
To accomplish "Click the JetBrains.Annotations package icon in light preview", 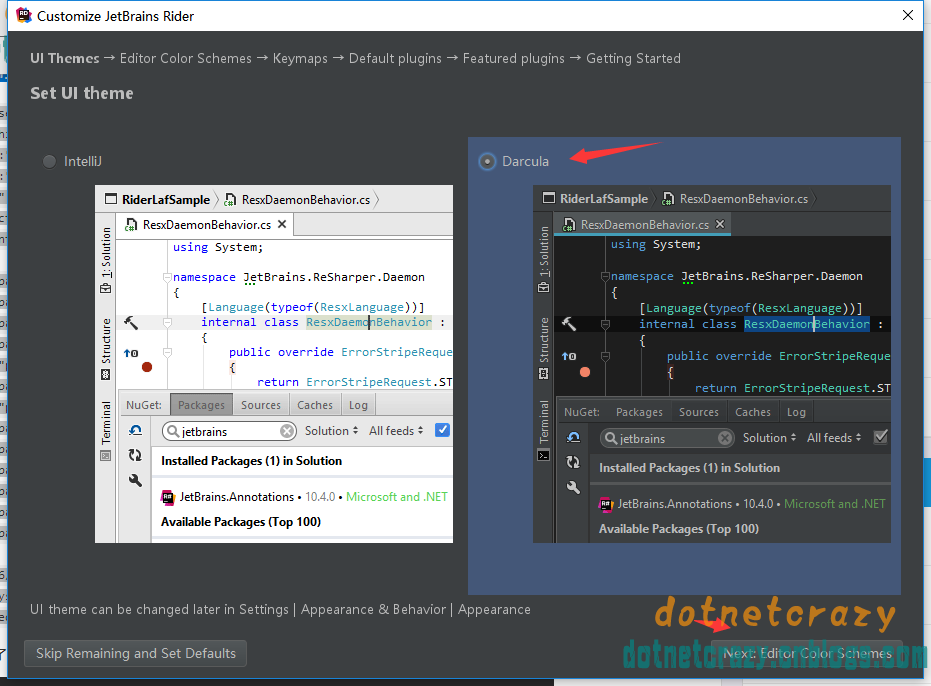I will coord(168,497).
